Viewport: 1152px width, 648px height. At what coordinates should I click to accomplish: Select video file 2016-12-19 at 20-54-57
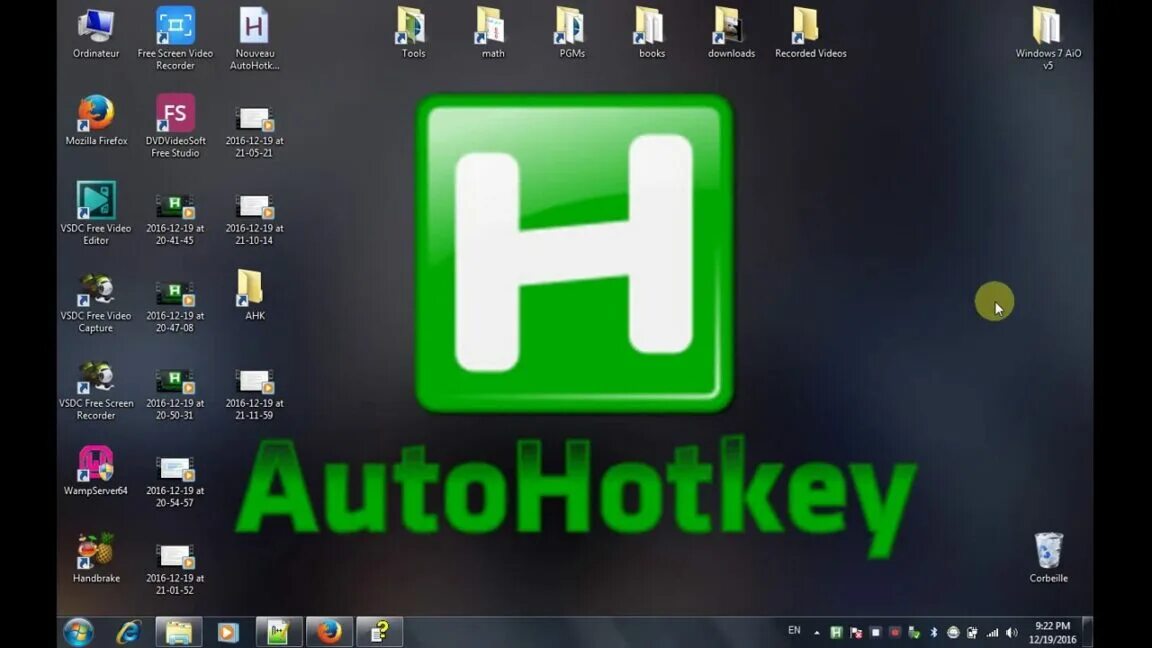pyautogui.click(x=175, y=481)
